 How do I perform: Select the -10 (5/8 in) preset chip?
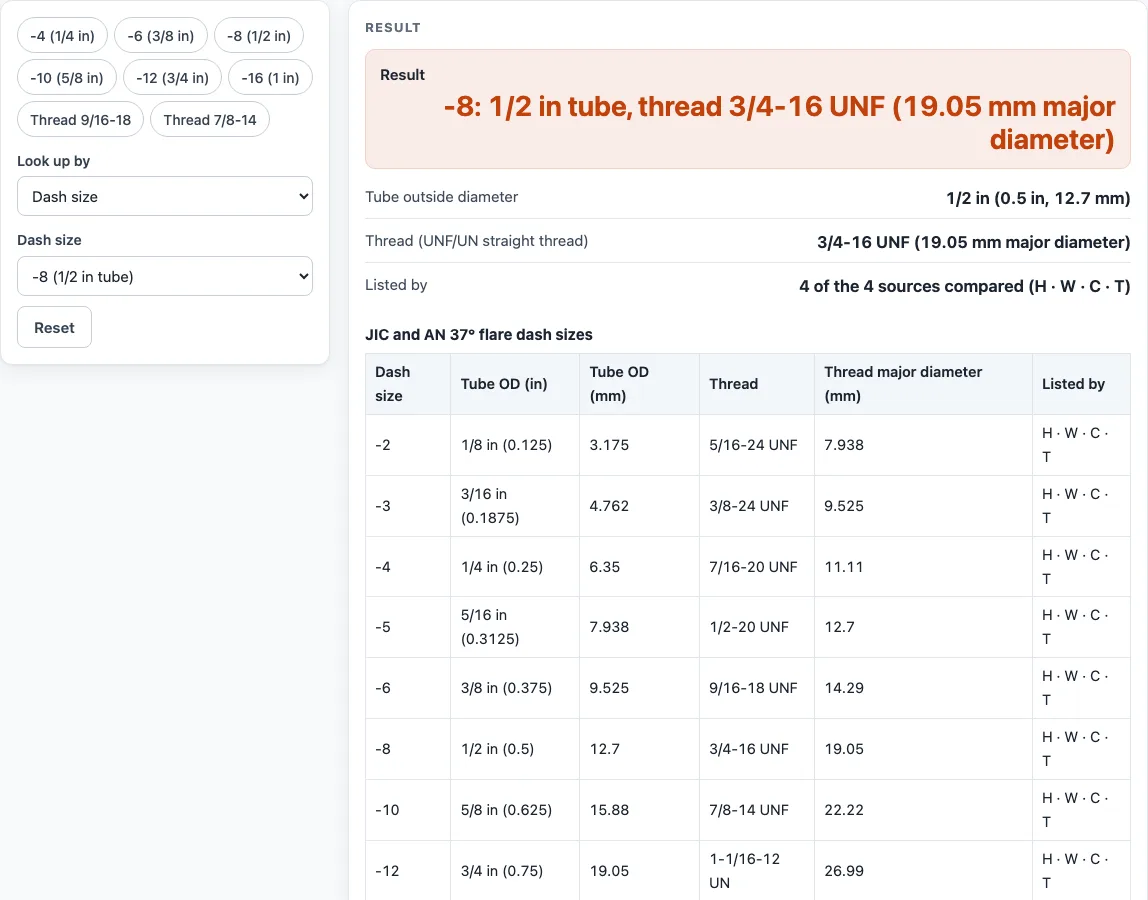[x=67, y=78]
